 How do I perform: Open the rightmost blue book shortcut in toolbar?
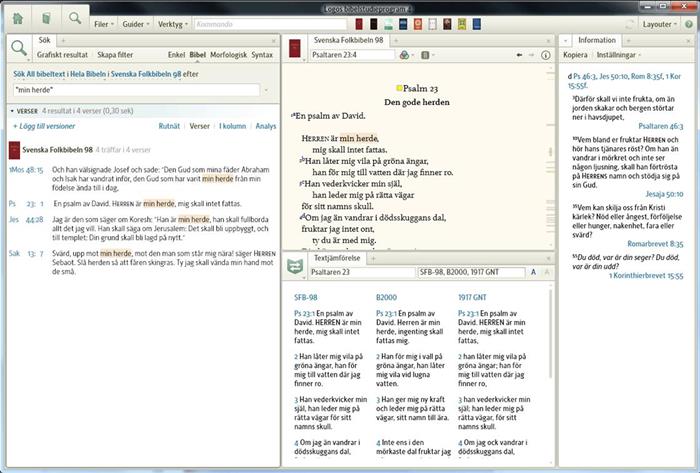point(477,24)
